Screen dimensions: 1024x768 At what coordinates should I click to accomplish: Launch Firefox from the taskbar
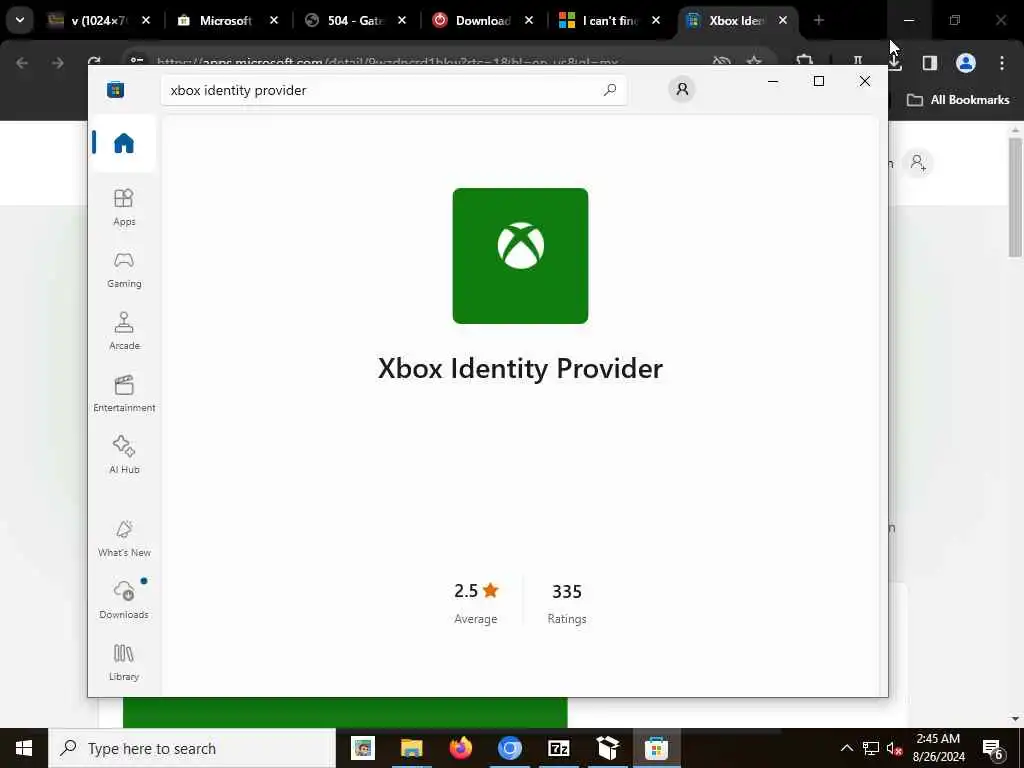(x=461, y=748)
